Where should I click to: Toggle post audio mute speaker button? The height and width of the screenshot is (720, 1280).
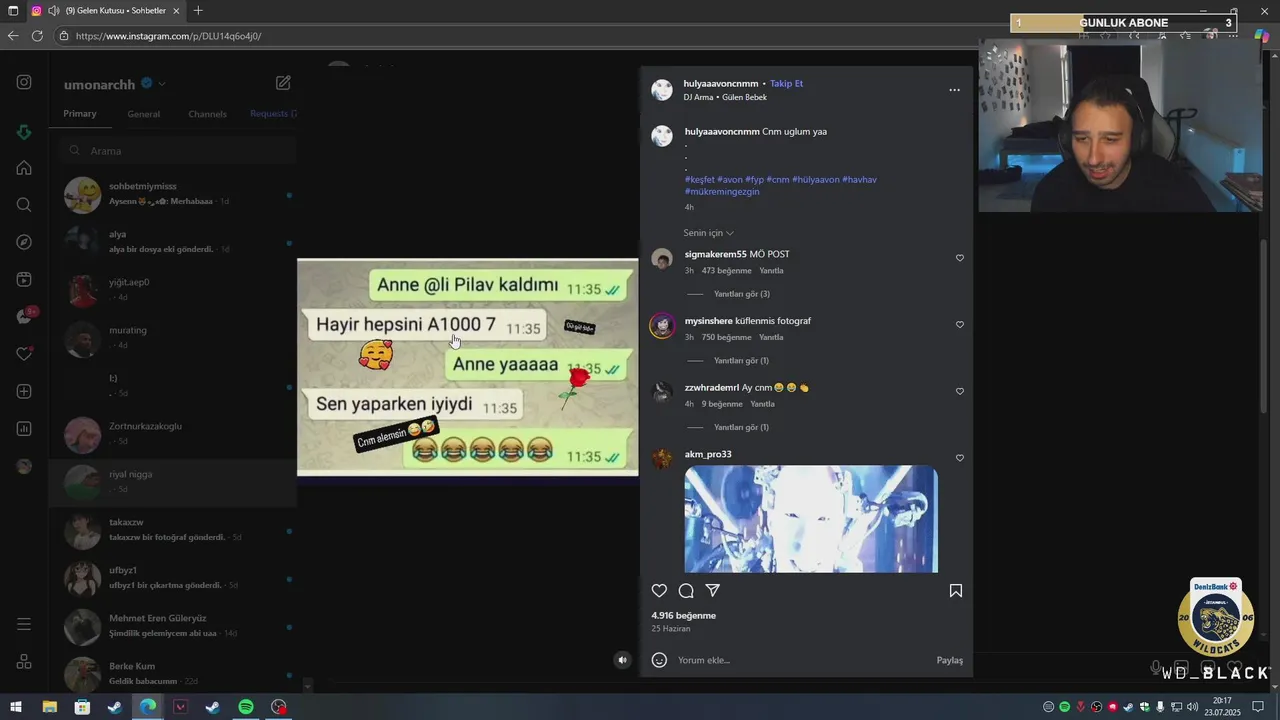(623, 660)
